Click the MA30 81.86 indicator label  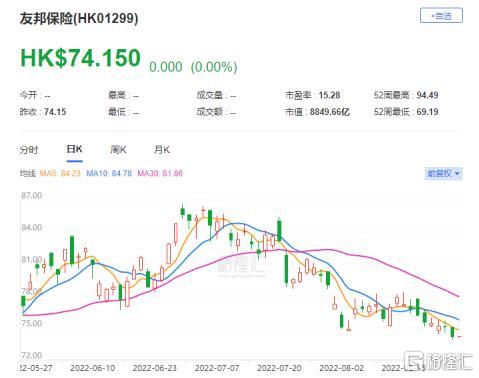[x=160, y=173]
